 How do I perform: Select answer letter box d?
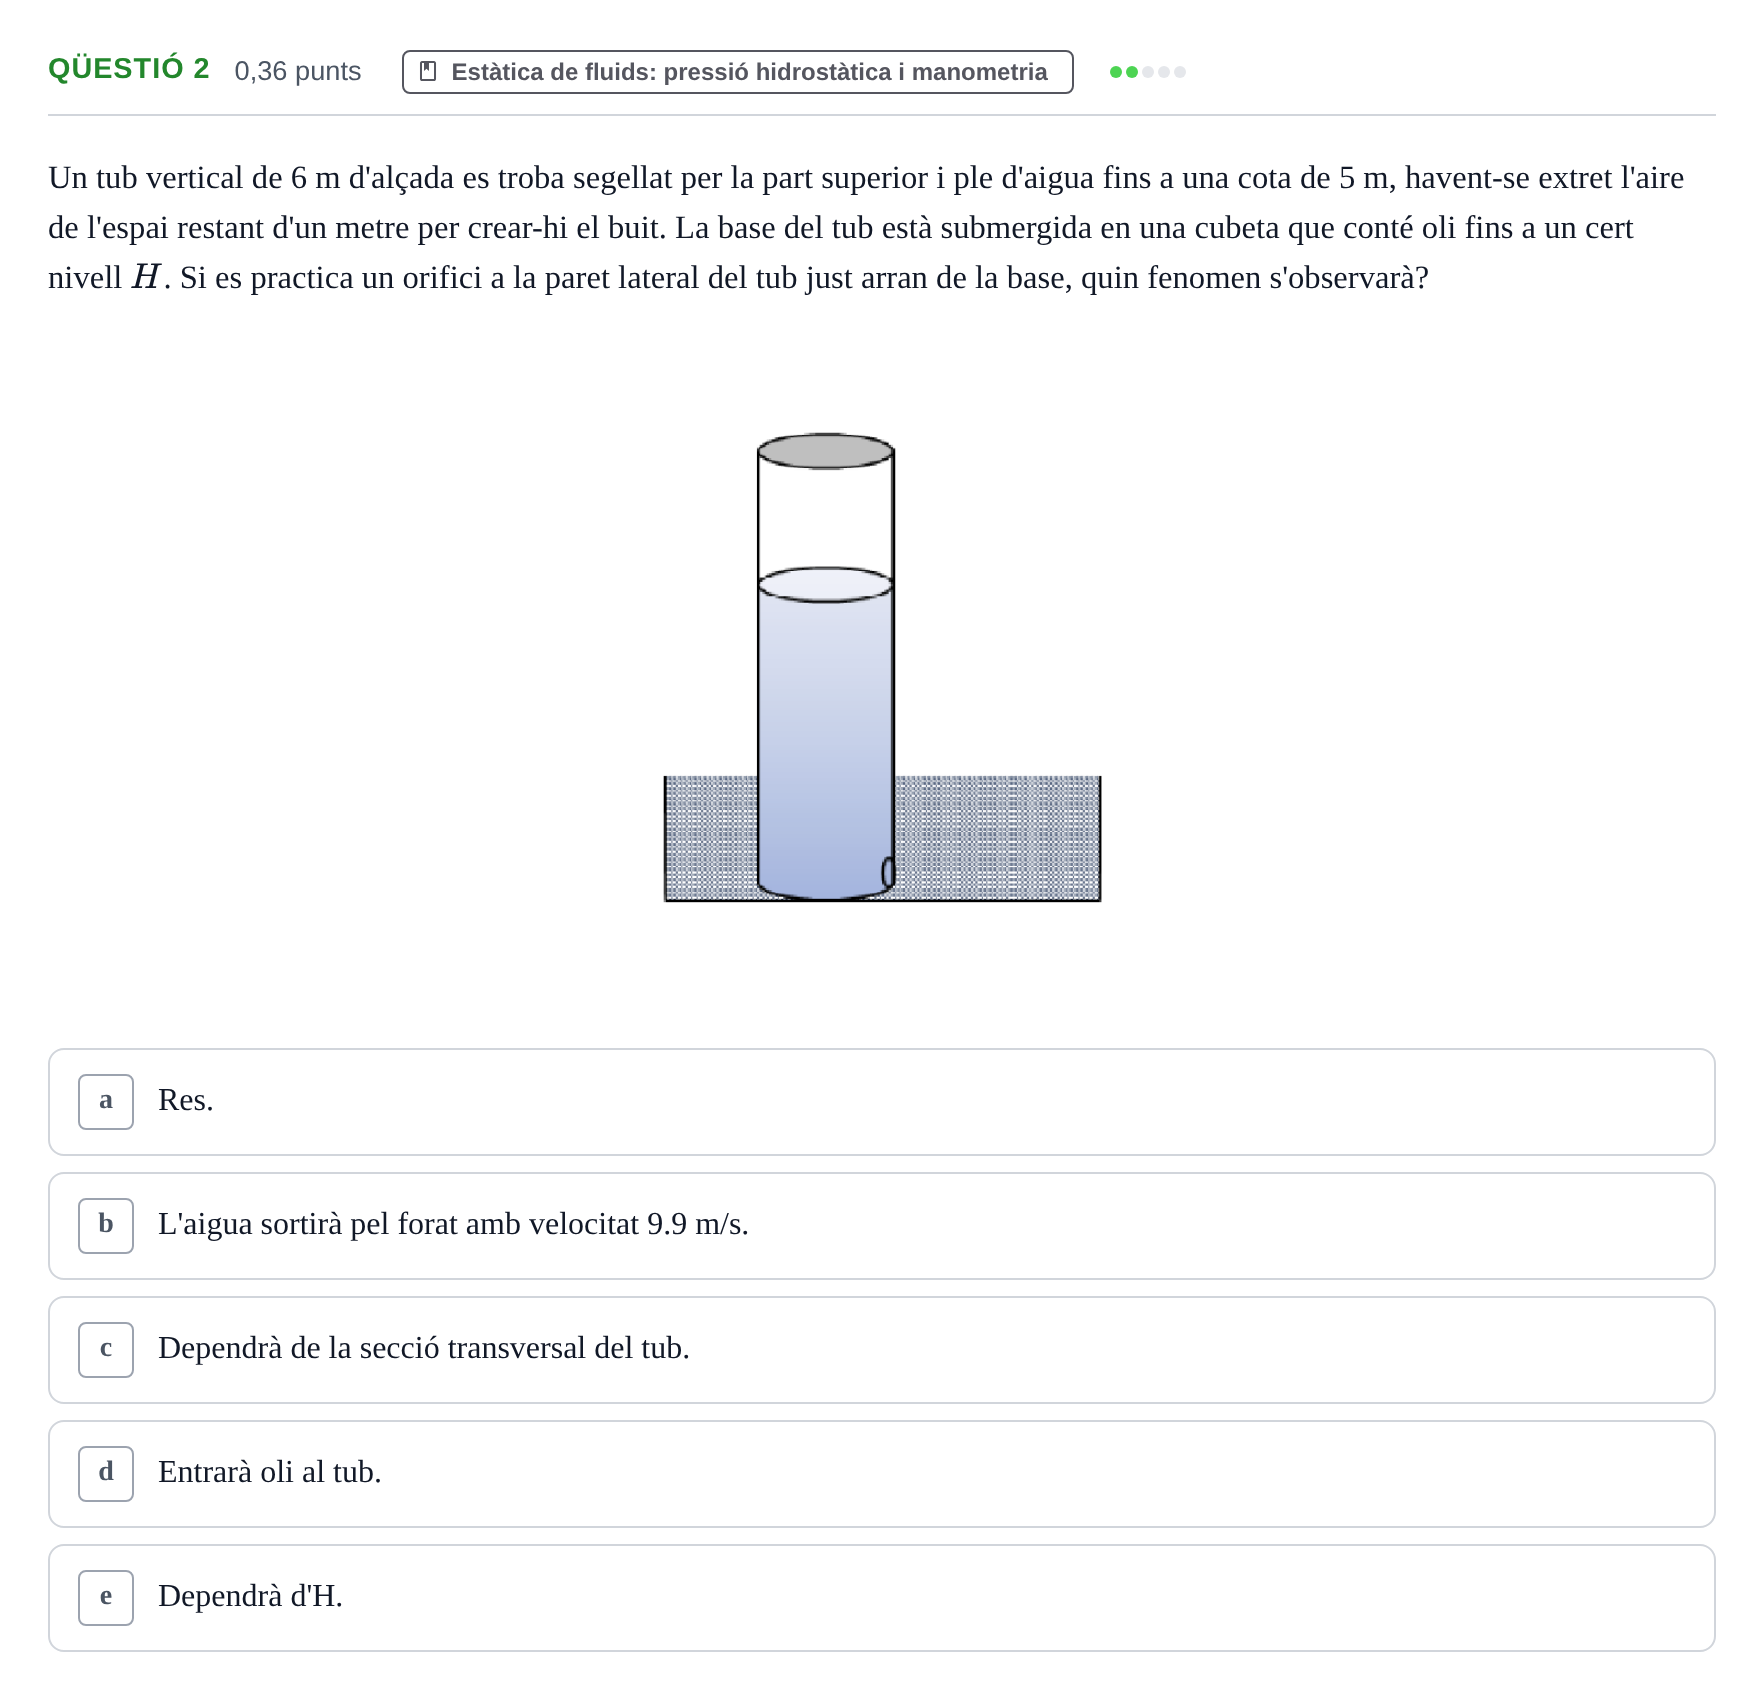(x=106, y=1474)
